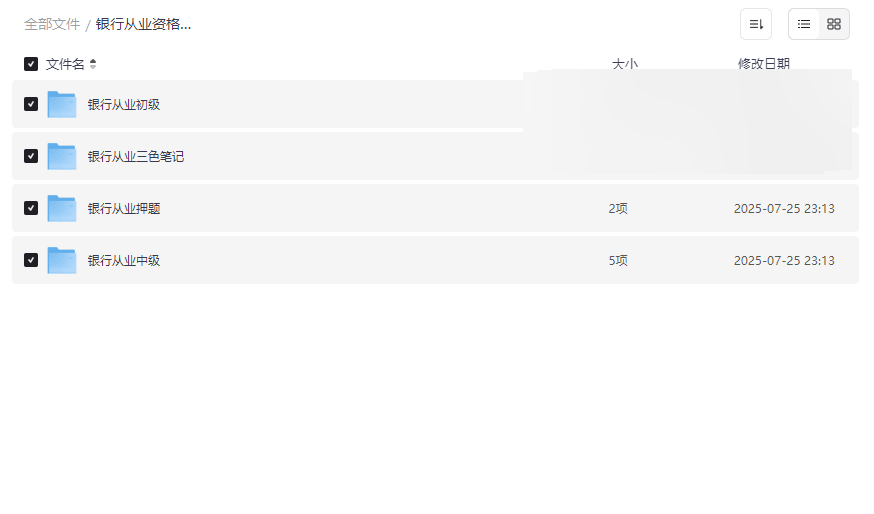
Task: Click the 银行从业中级 folder icon
Action: [62, 260]
